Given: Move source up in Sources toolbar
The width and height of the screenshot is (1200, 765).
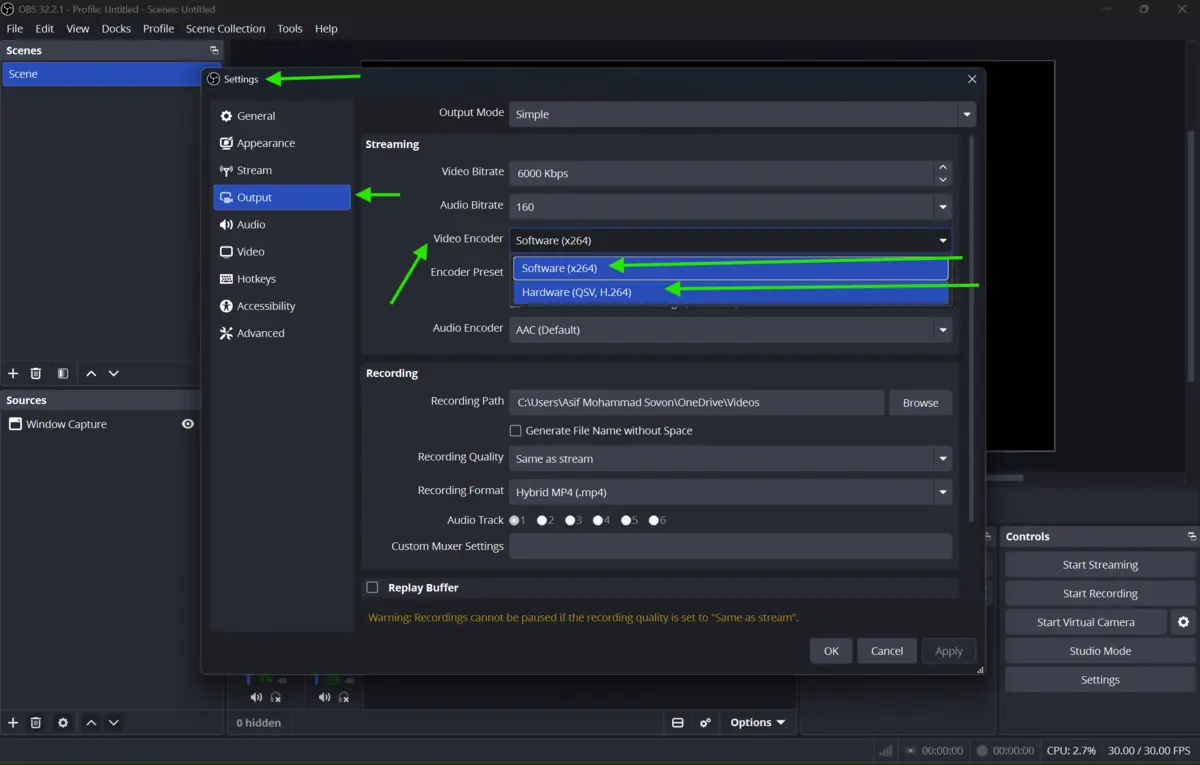Looking at the screenshot, I should tap(91, 722).
